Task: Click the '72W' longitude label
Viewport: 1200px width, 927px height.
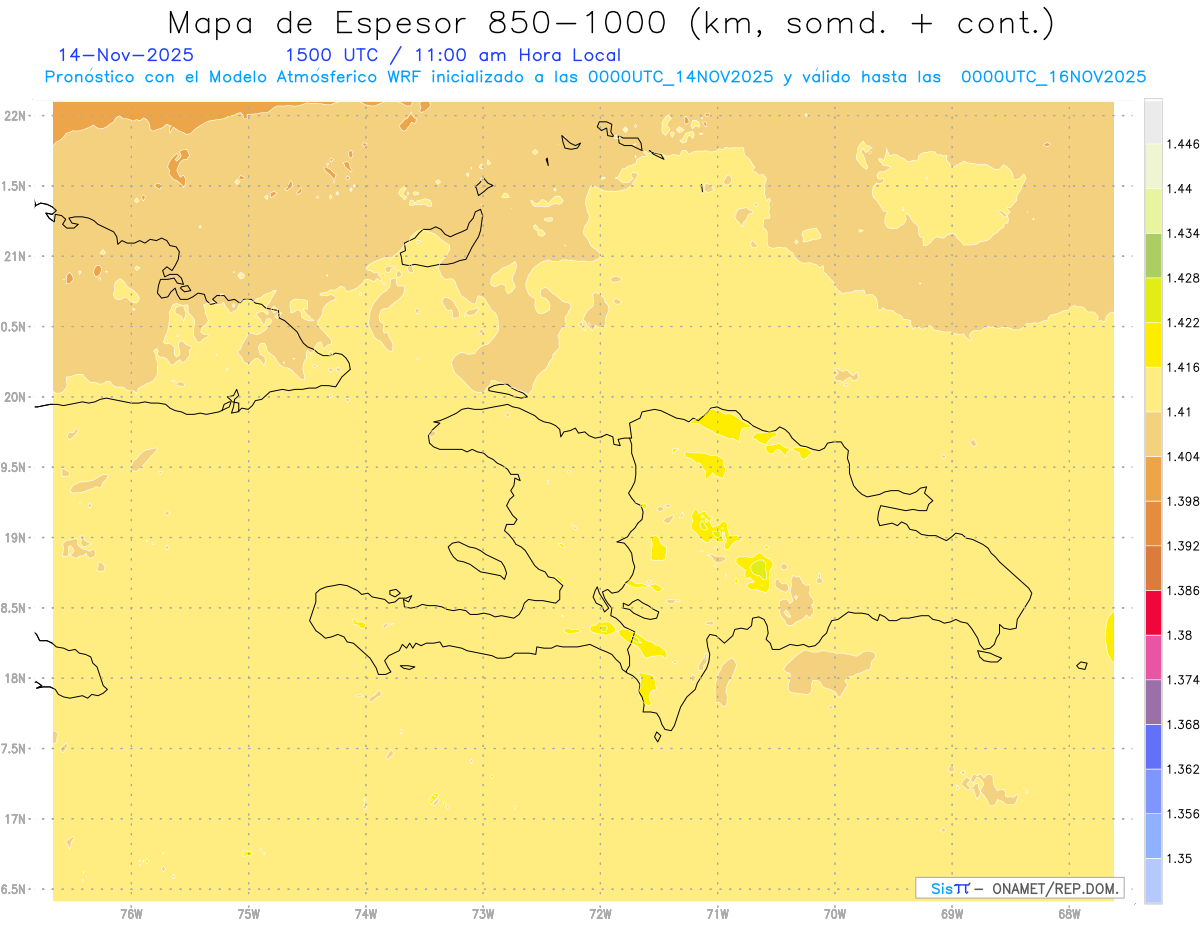Action: click(x=600, y=914)
